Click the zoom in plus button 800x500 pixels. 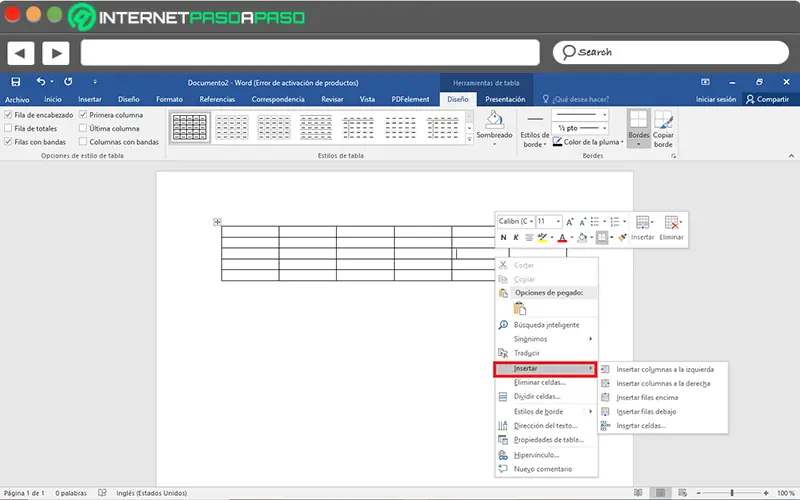(x=766, y=493)
